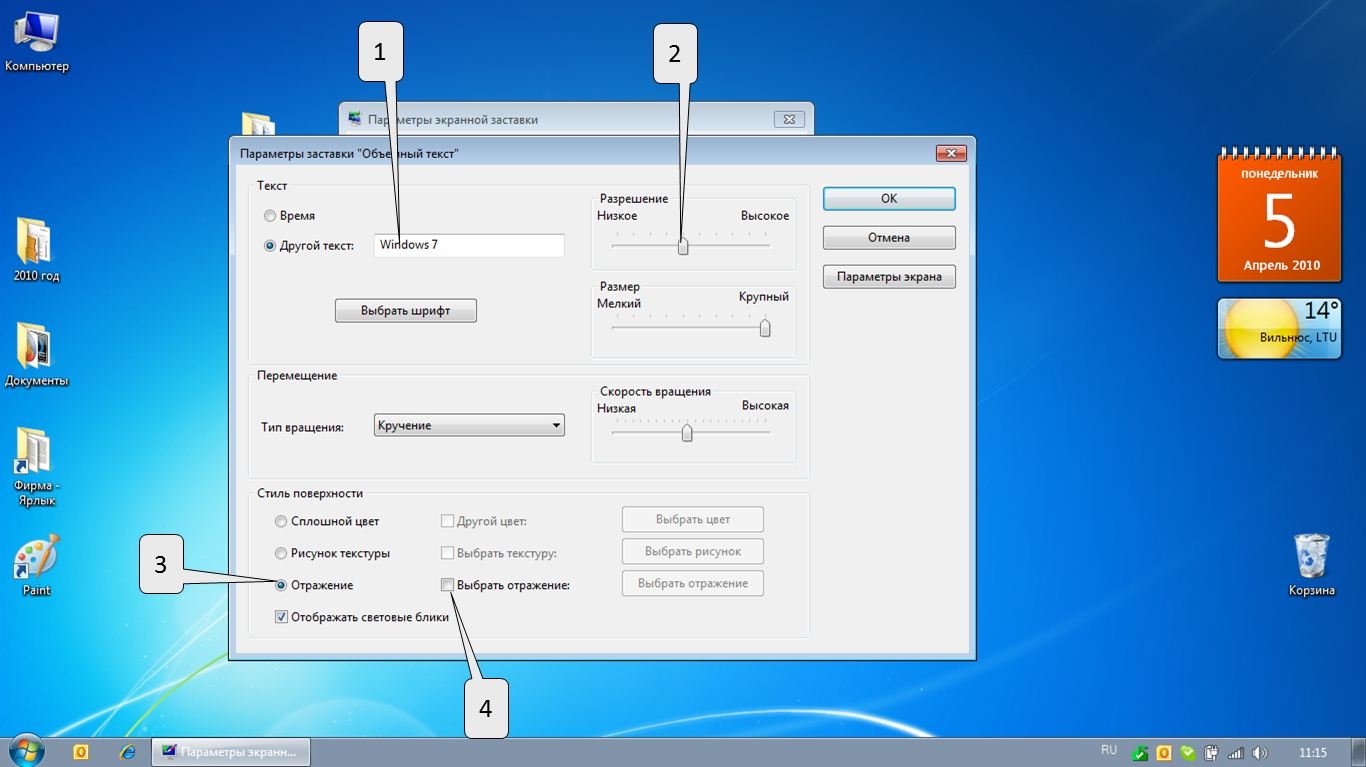Select the Время radio button
This screenshot has width=1366, height=767.
click(x=270, y=216)
